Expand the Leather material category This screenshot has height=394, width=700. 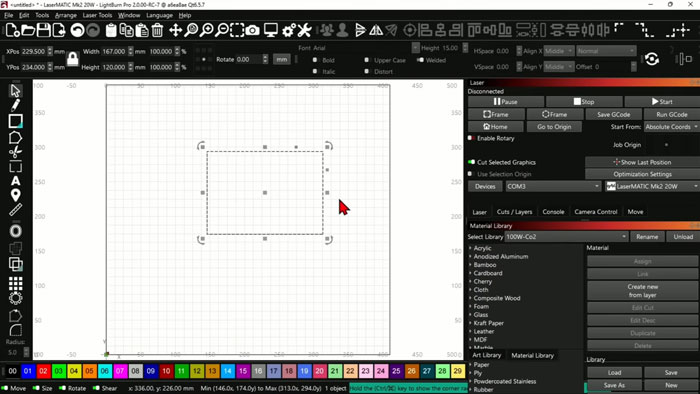(x=471, y=332)
